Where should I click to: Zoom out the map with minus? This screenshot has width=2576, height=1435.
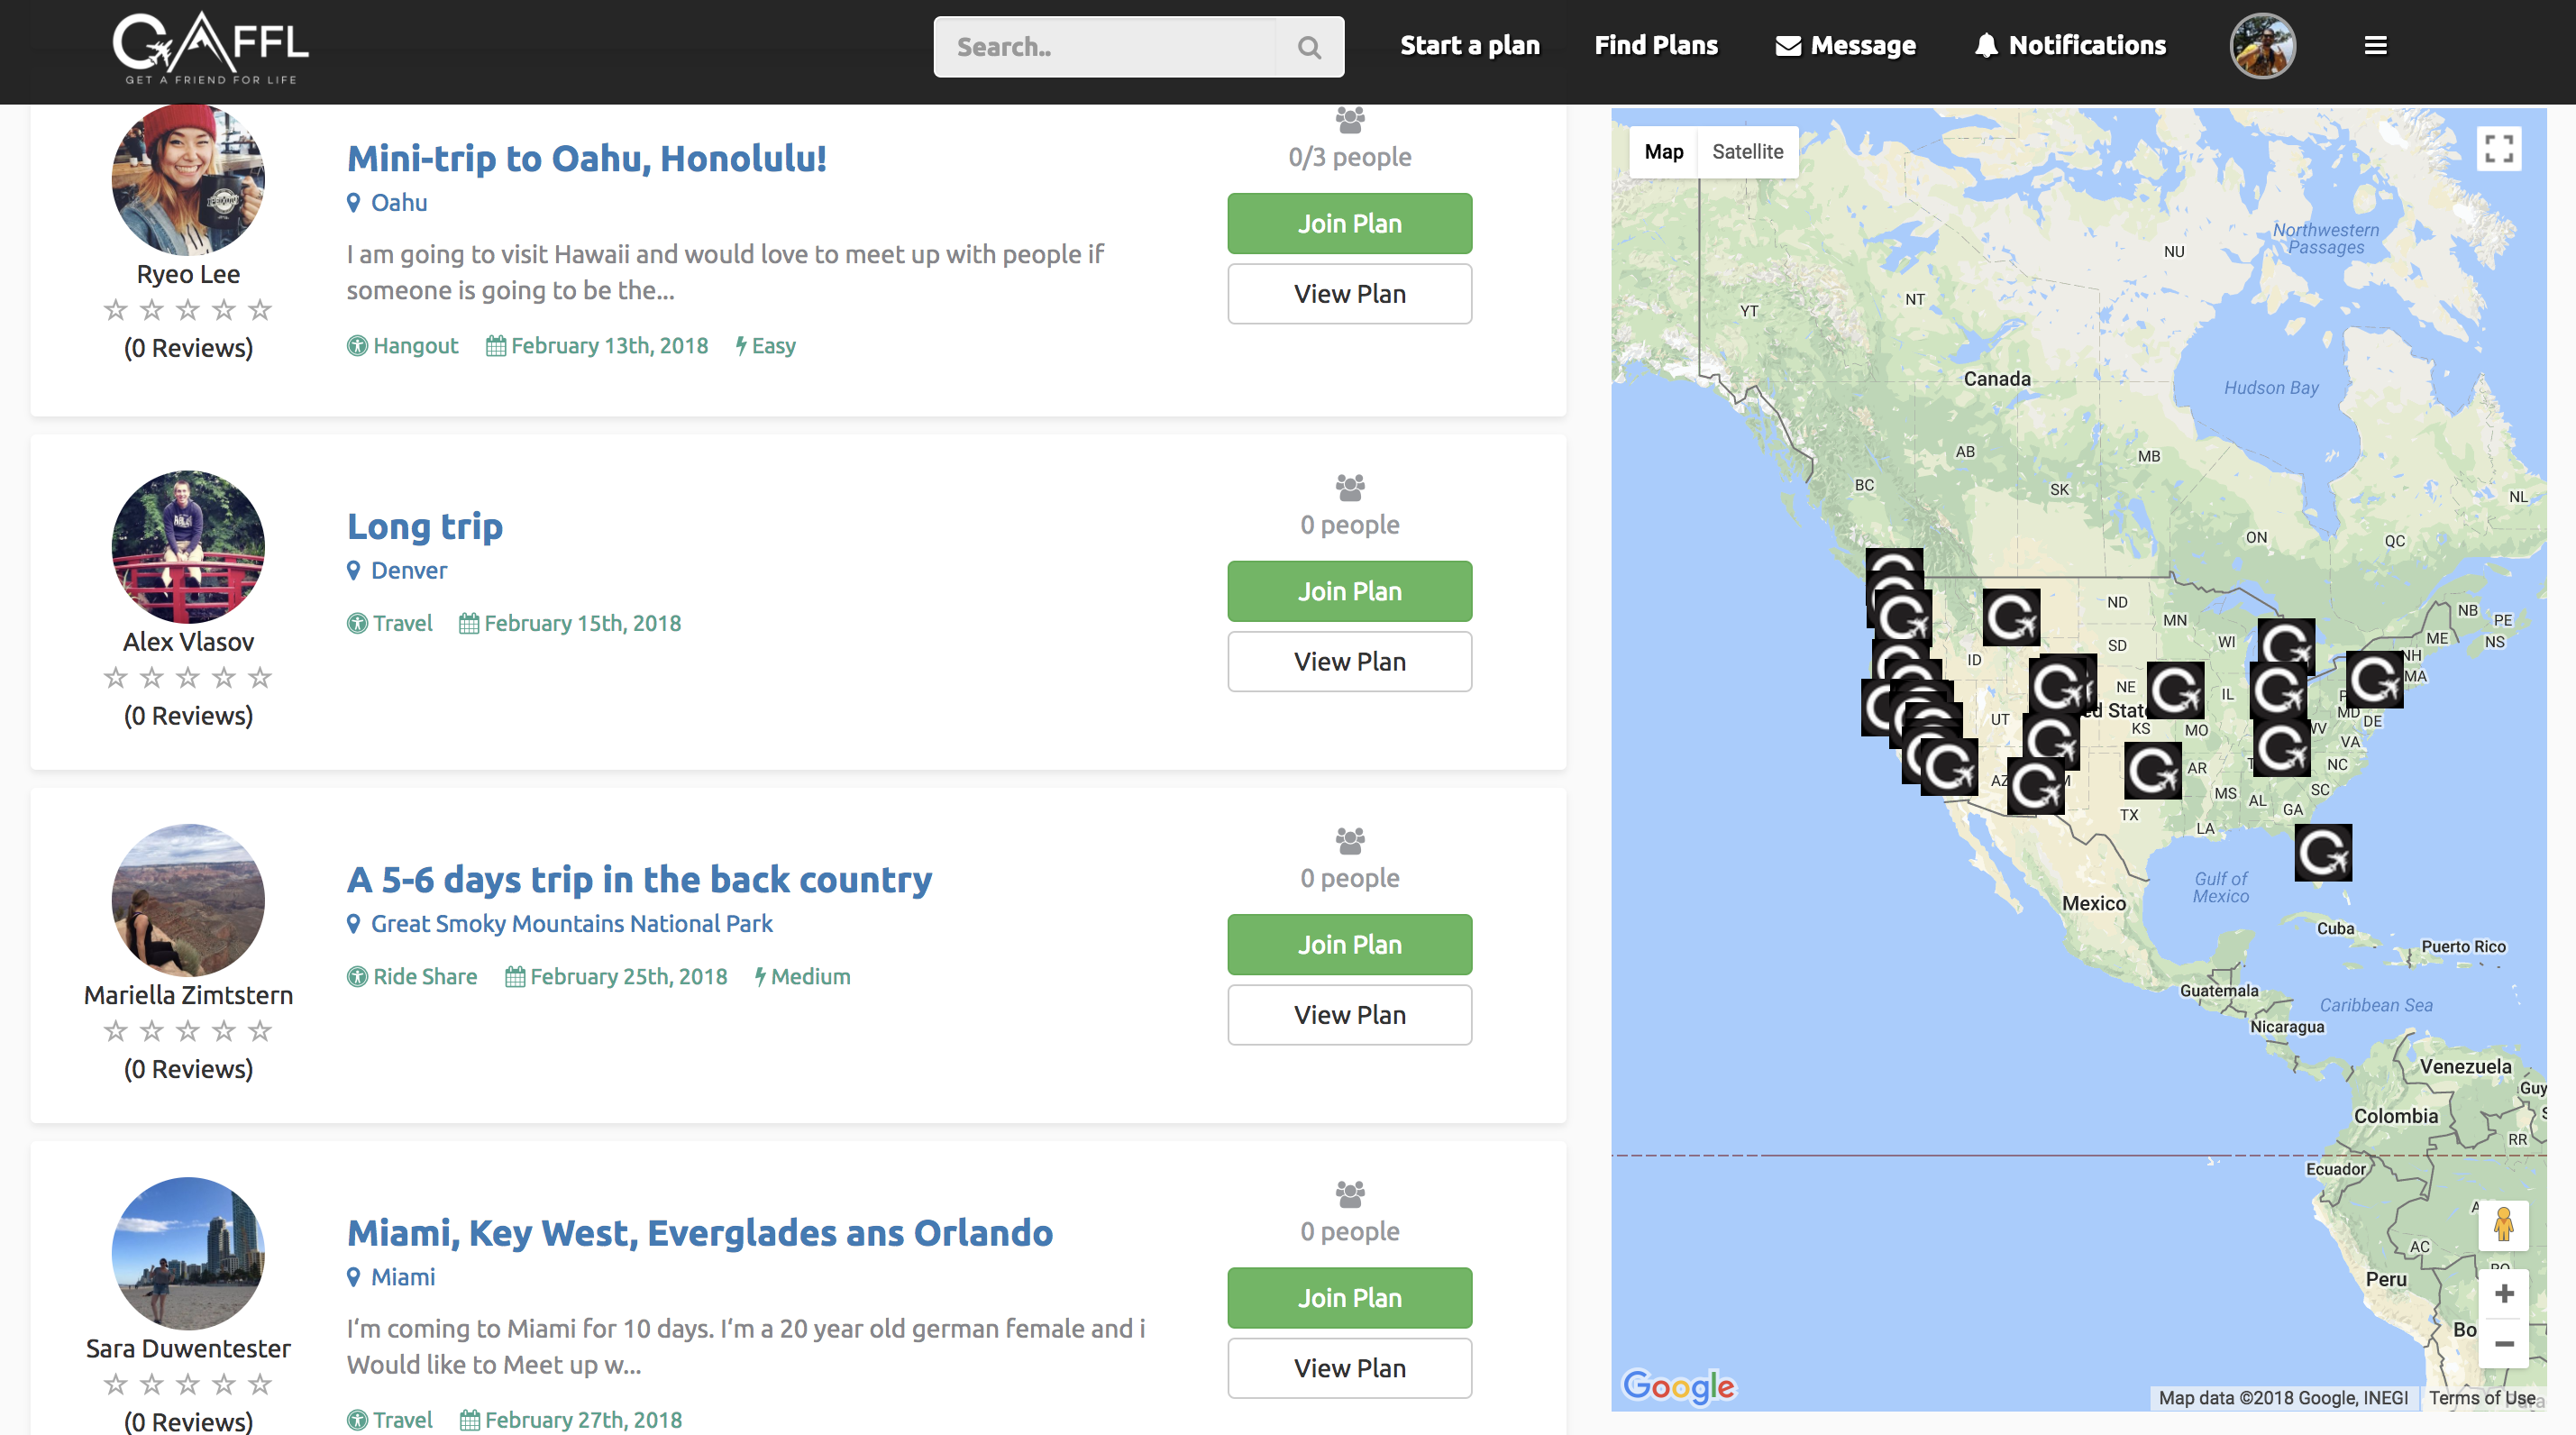2504,1344
